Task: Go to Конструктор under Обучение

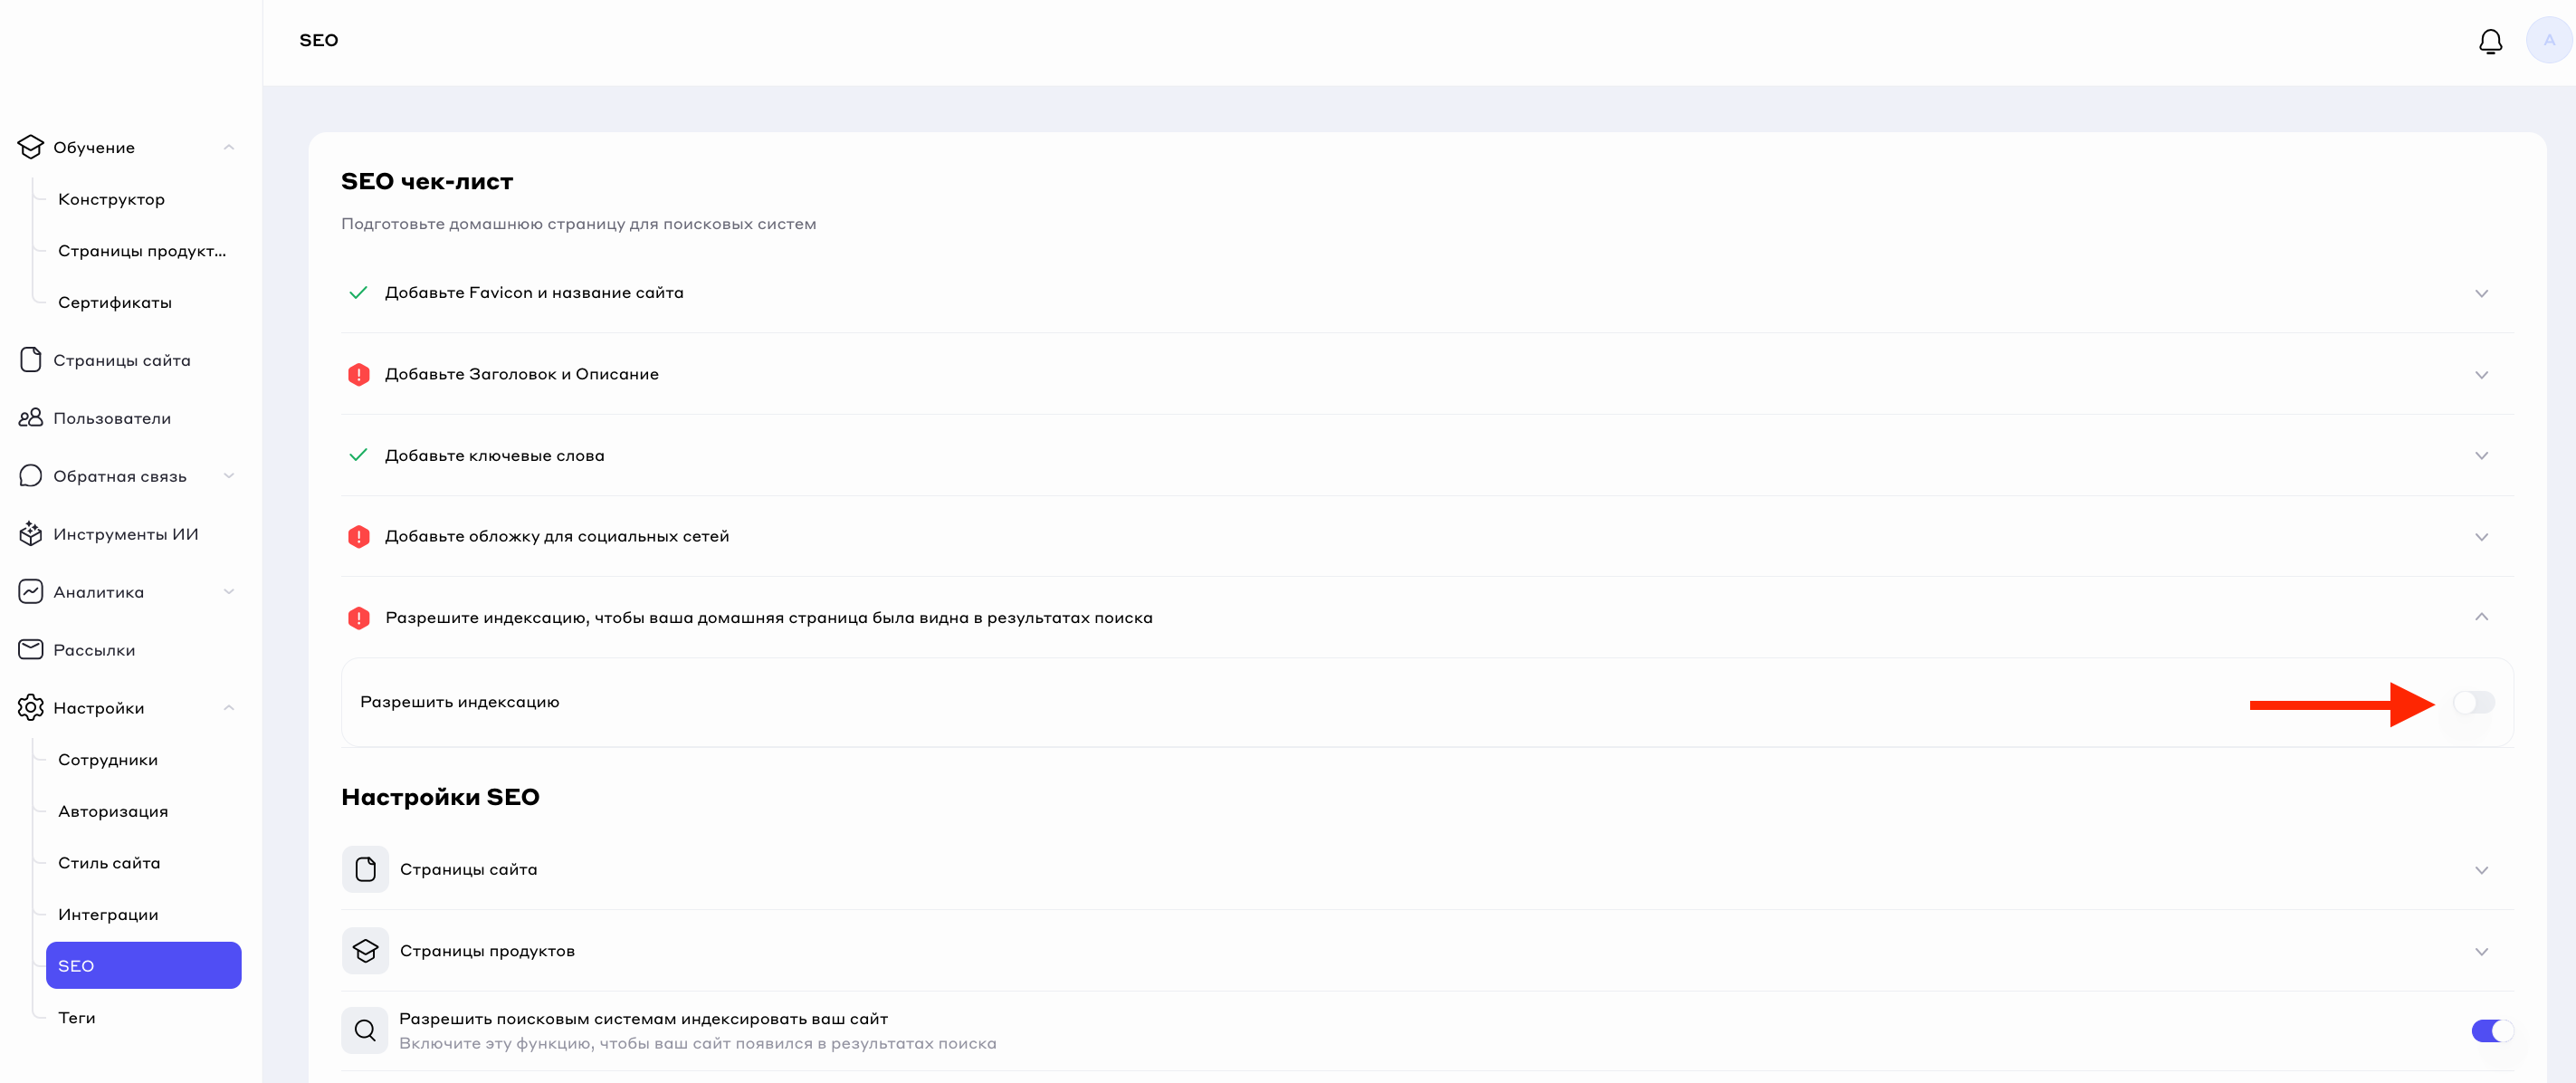Action: pos(111,199)
